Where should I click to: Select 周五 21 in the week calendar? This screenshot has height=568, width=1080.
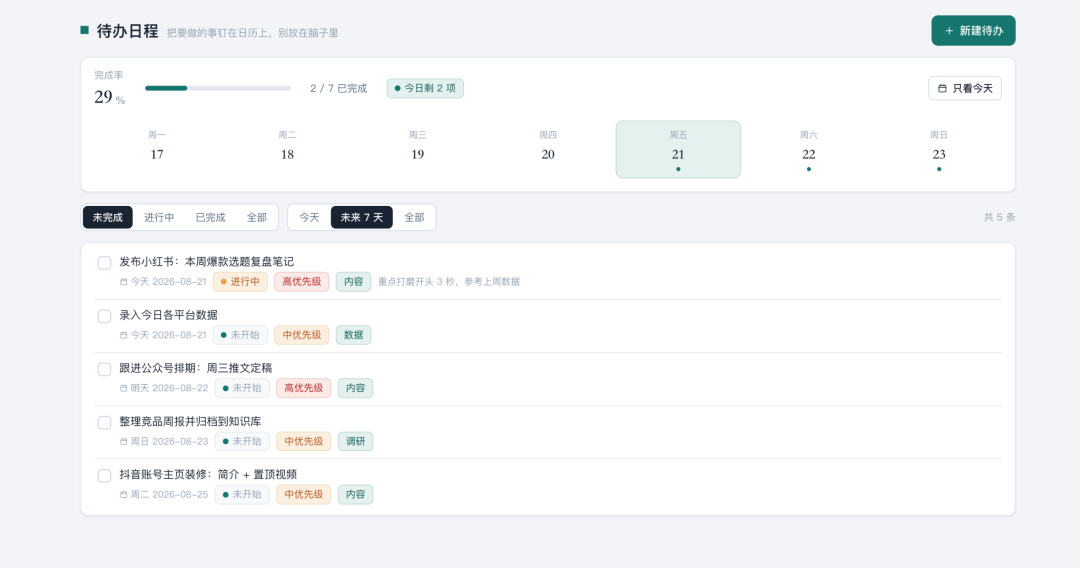pyautogui.click(x=678, y=149)
